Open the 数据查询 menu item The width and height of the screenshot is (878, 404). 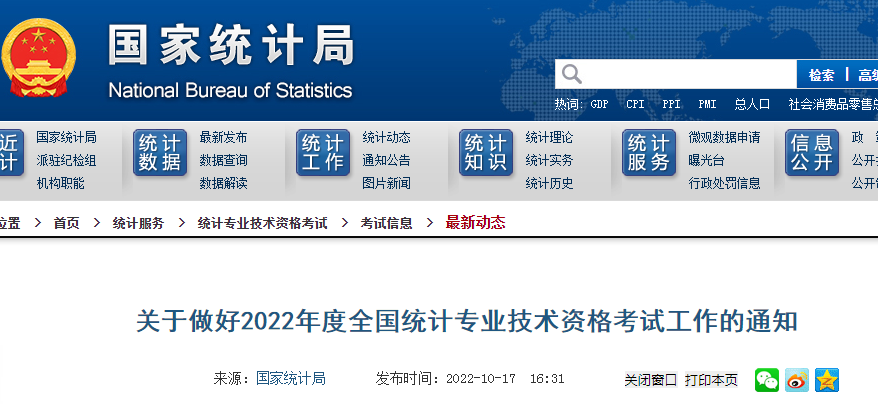pos(223,160)
